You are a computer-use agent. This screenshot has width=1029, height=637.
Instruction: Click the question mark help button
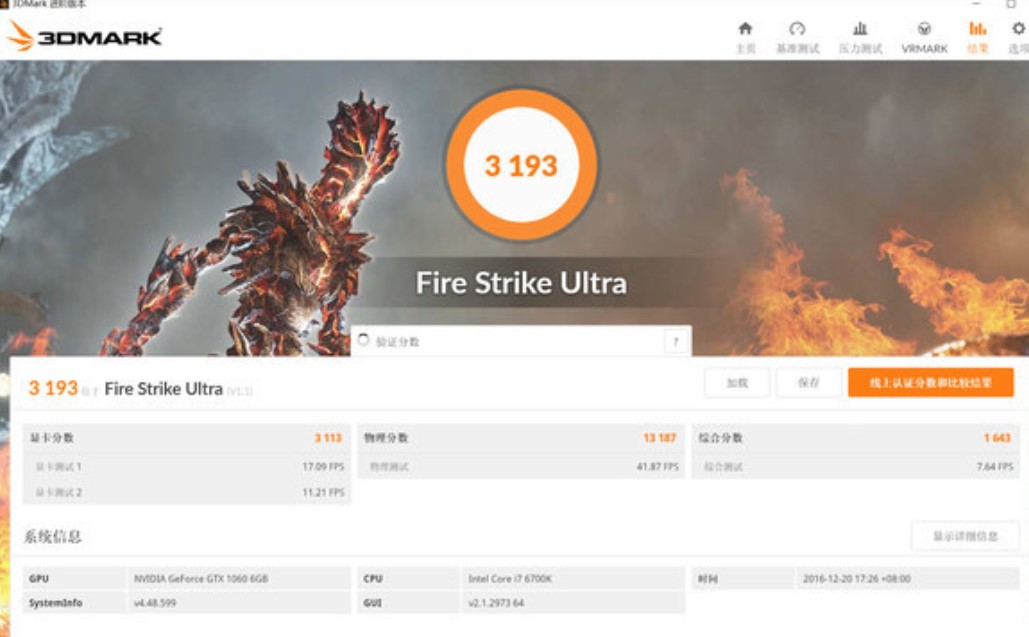pos(675,342)
